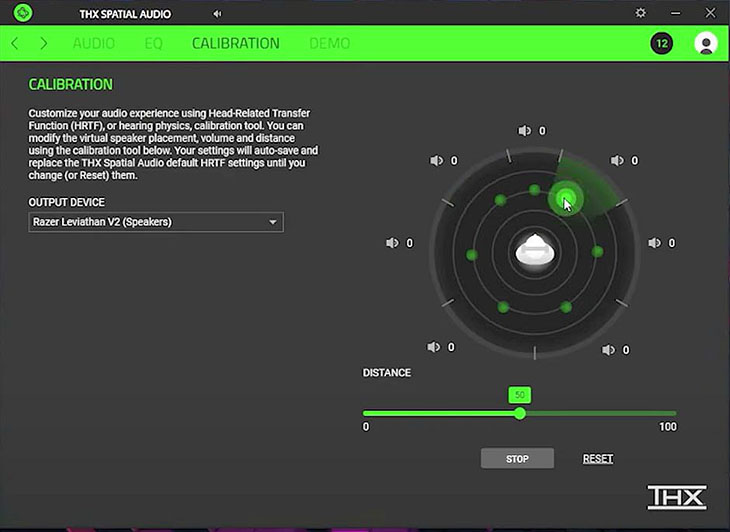Select the CALIBRATION tab

[x=236, y=43]
